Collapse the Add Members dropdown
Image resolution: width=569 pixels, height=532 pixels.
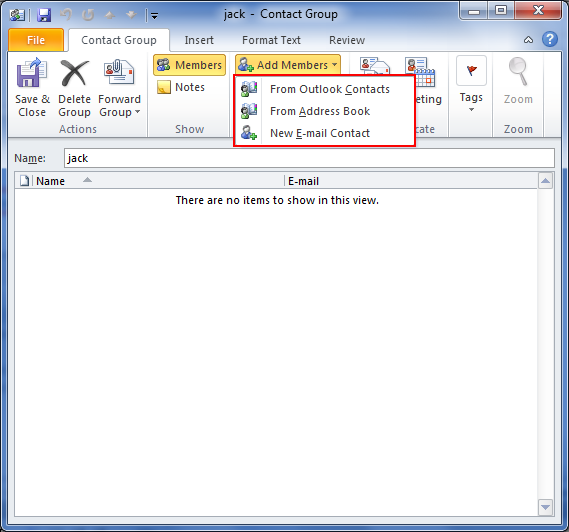coord(288,65)
